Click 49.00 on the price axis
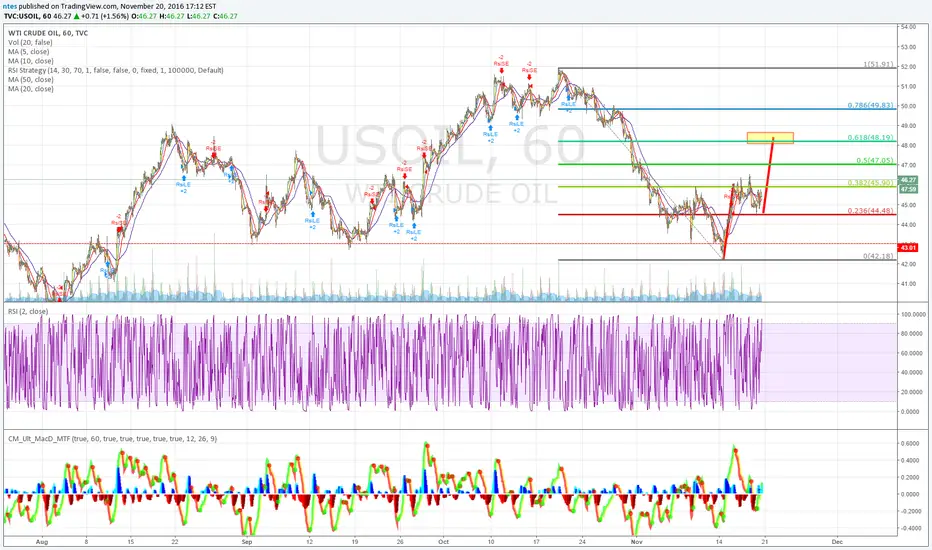The height and width of the screenshot is (550, 932). pos(908,126)
